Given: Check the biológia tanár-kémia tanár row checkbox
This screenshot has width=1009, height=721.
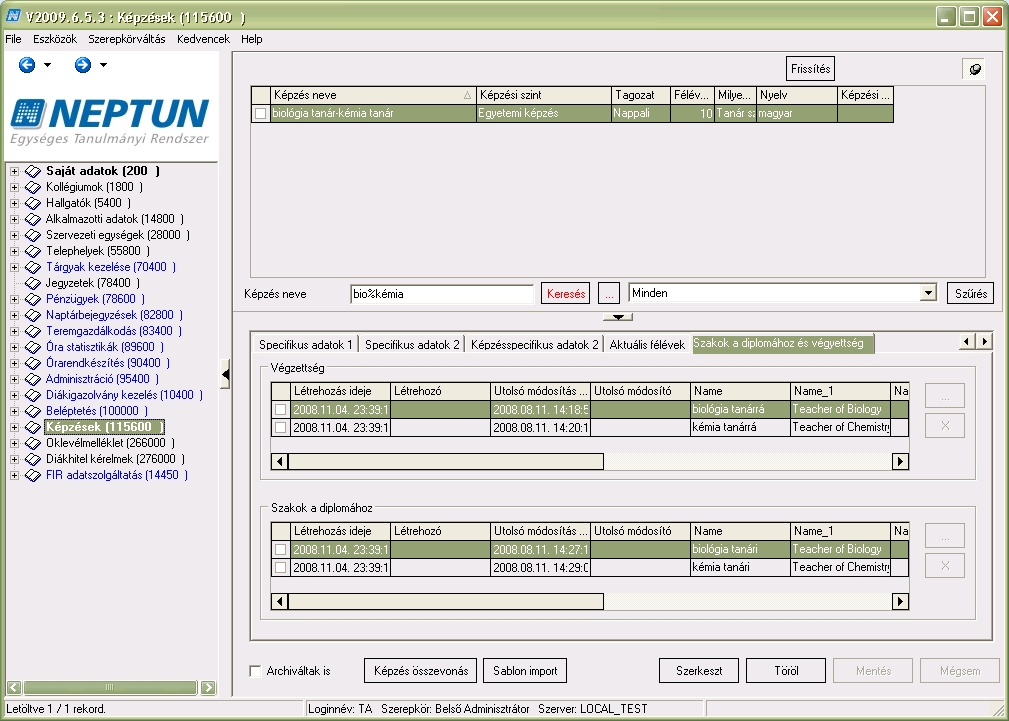Looking at the screenshot, I should 261,114.
